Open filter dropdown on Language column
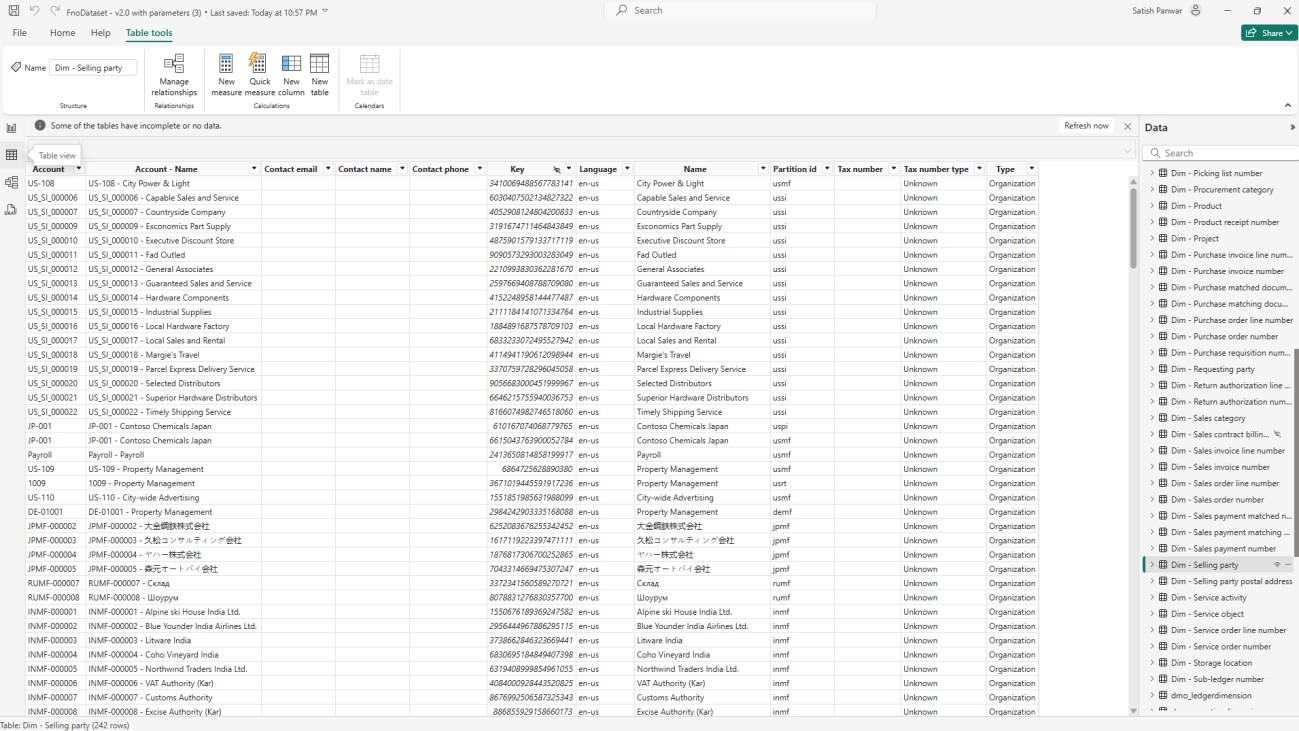This screenshot has width=1299, height=731. click(627, 169)
